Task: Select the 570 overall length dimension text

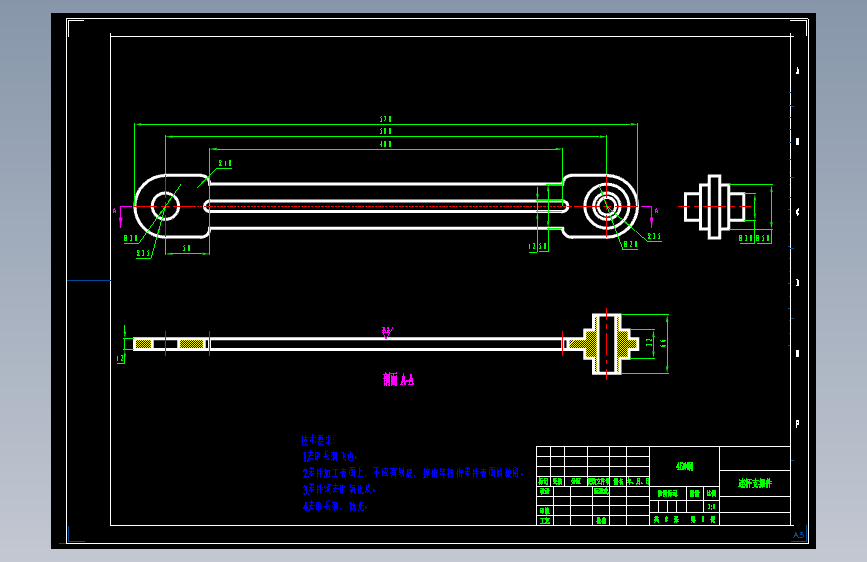Action: (385, 119)
